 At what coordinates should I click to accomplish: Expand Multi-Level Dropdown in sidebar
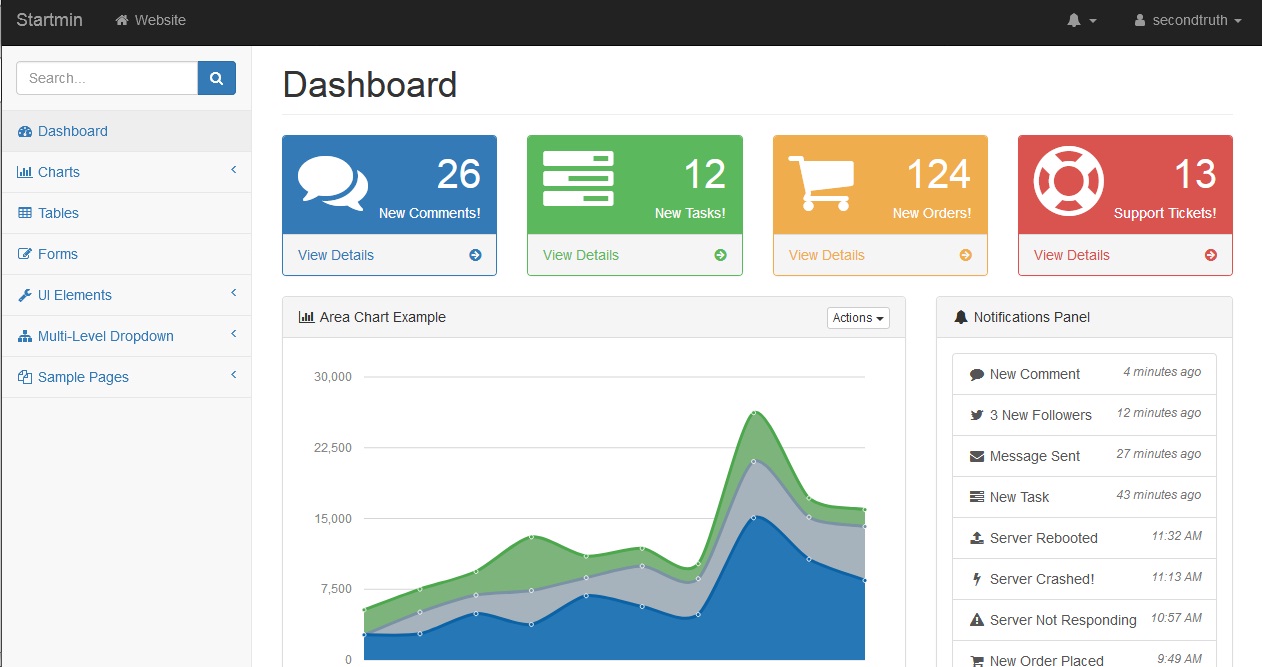coord(125,336)
